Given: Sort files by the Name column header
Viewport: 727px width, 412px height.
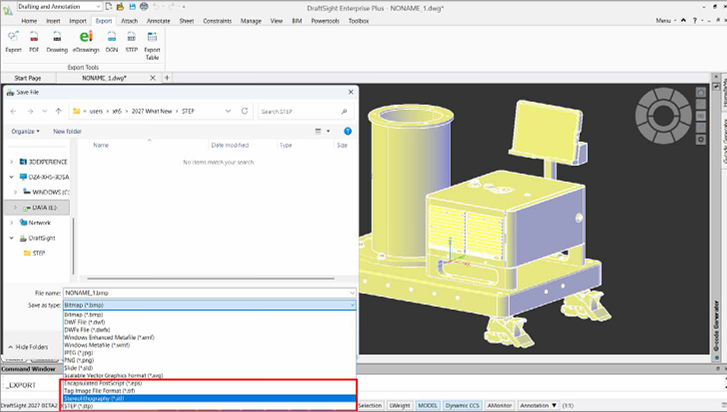Looking at the screenshot, I should coord(101,145).
